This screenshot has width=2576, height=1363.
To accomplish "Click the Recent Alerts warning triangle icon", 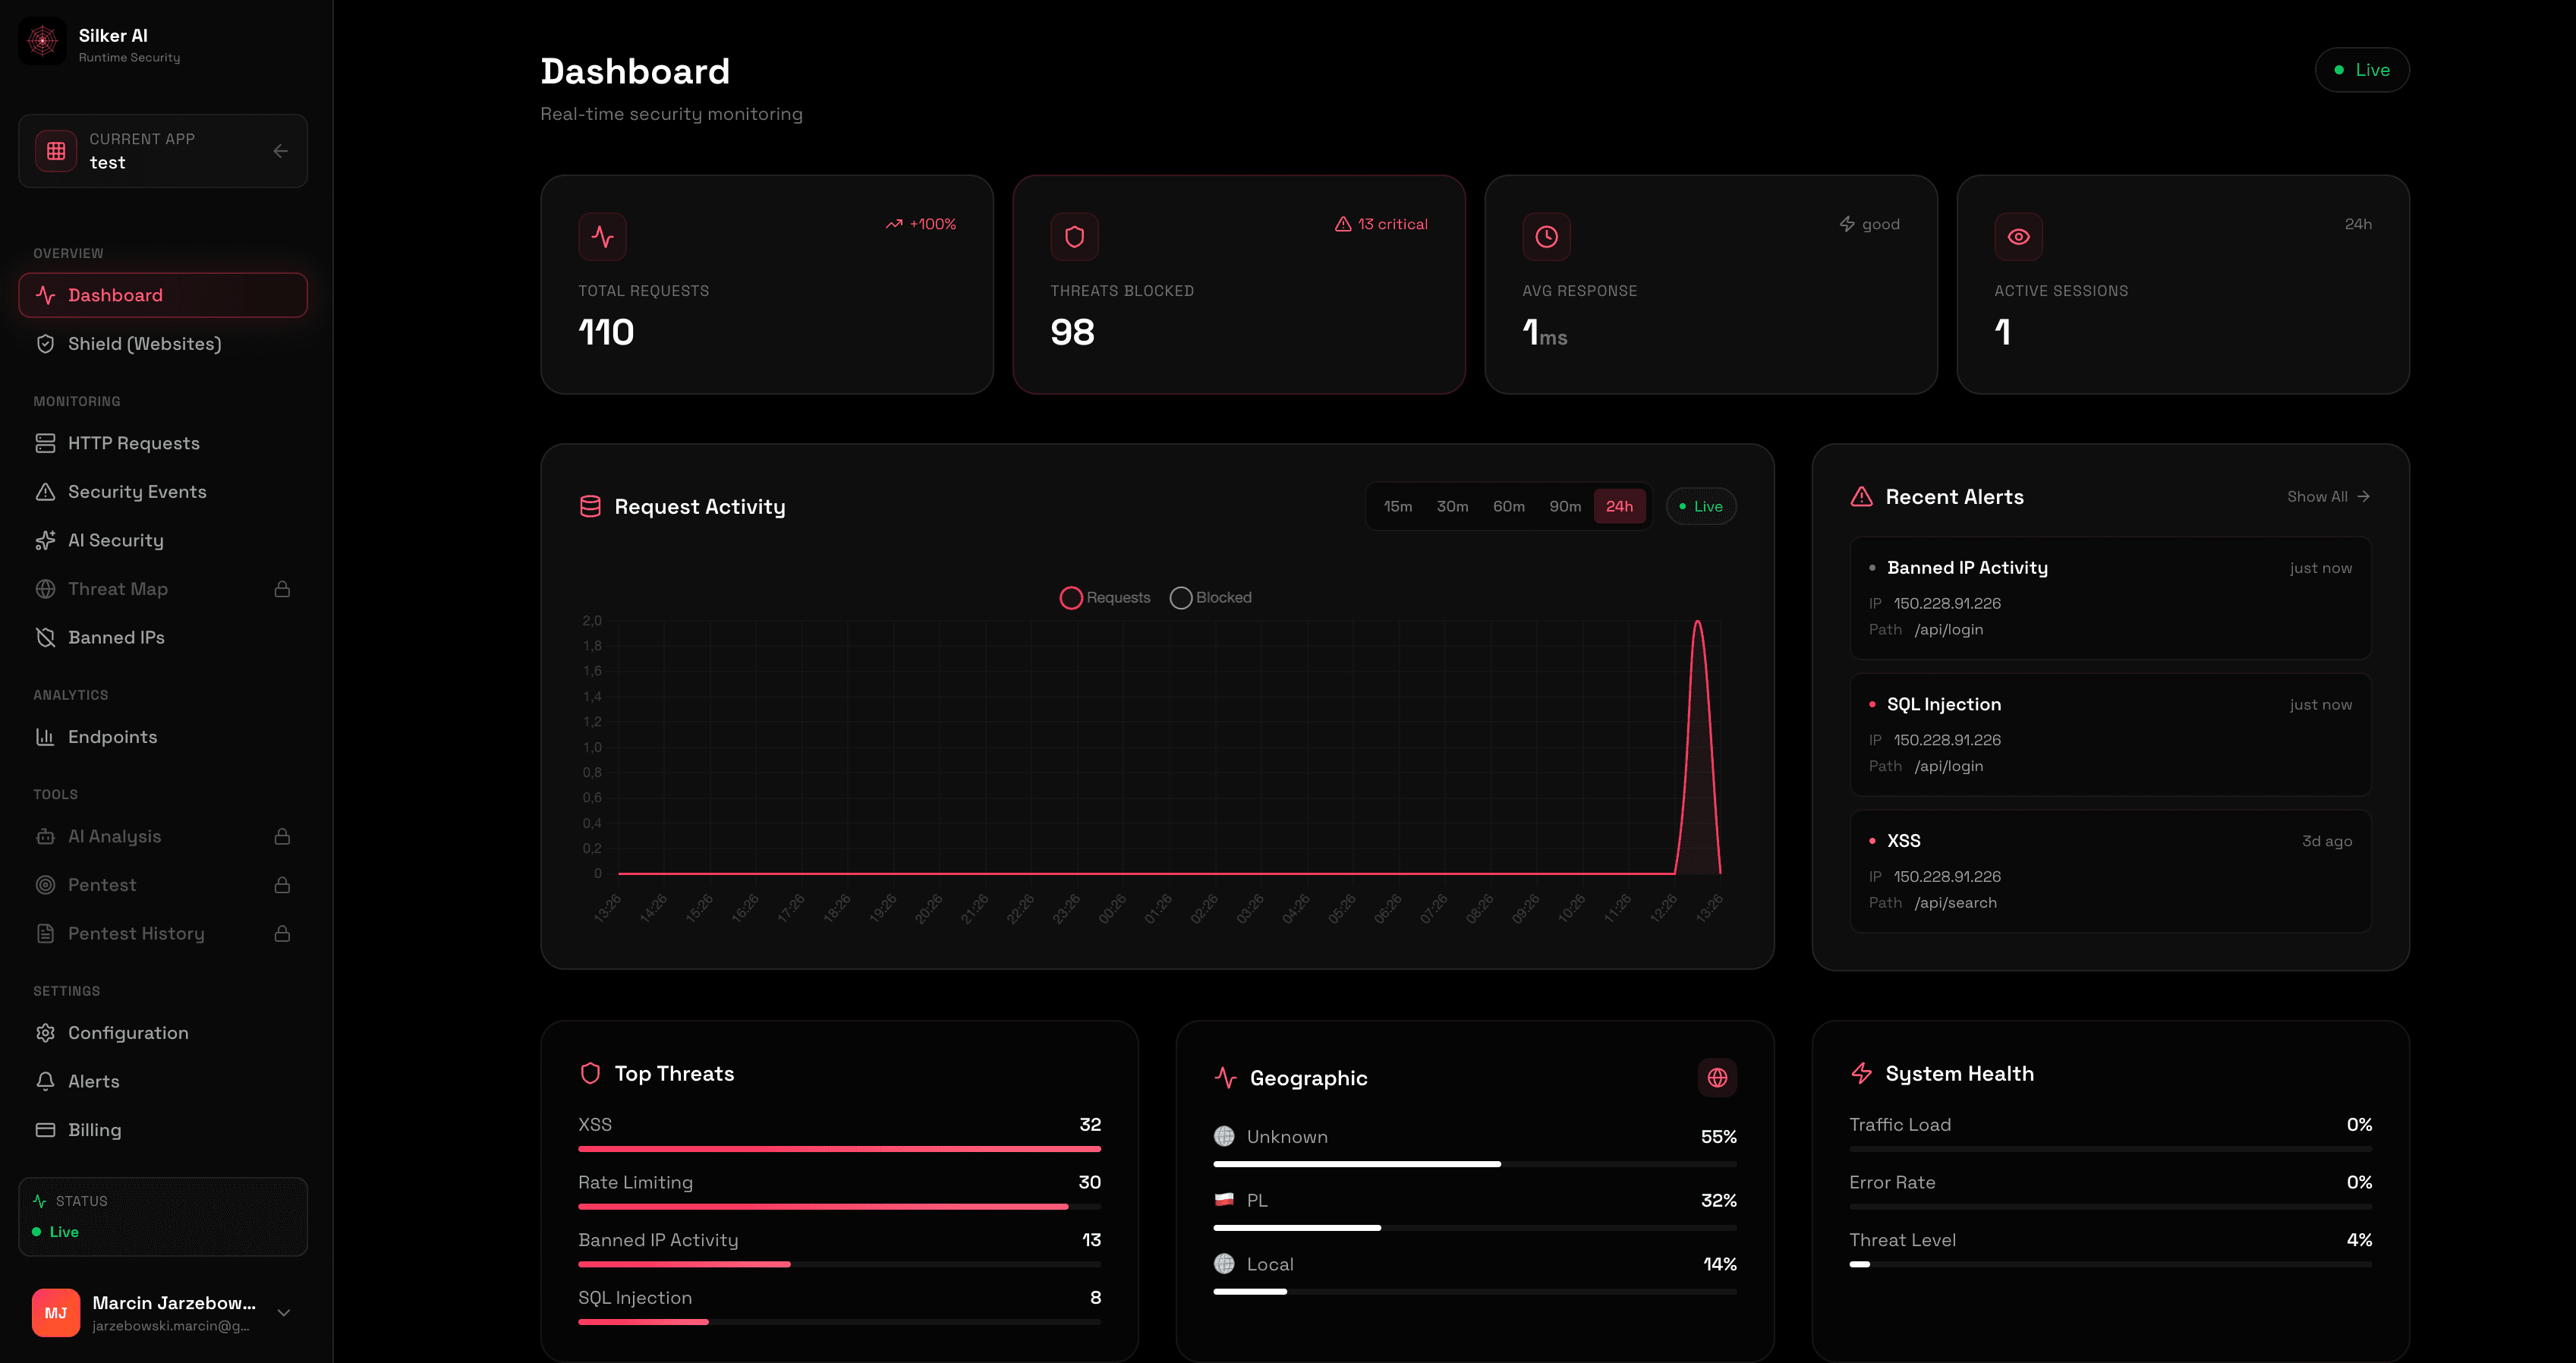I will click(1861, 497).
